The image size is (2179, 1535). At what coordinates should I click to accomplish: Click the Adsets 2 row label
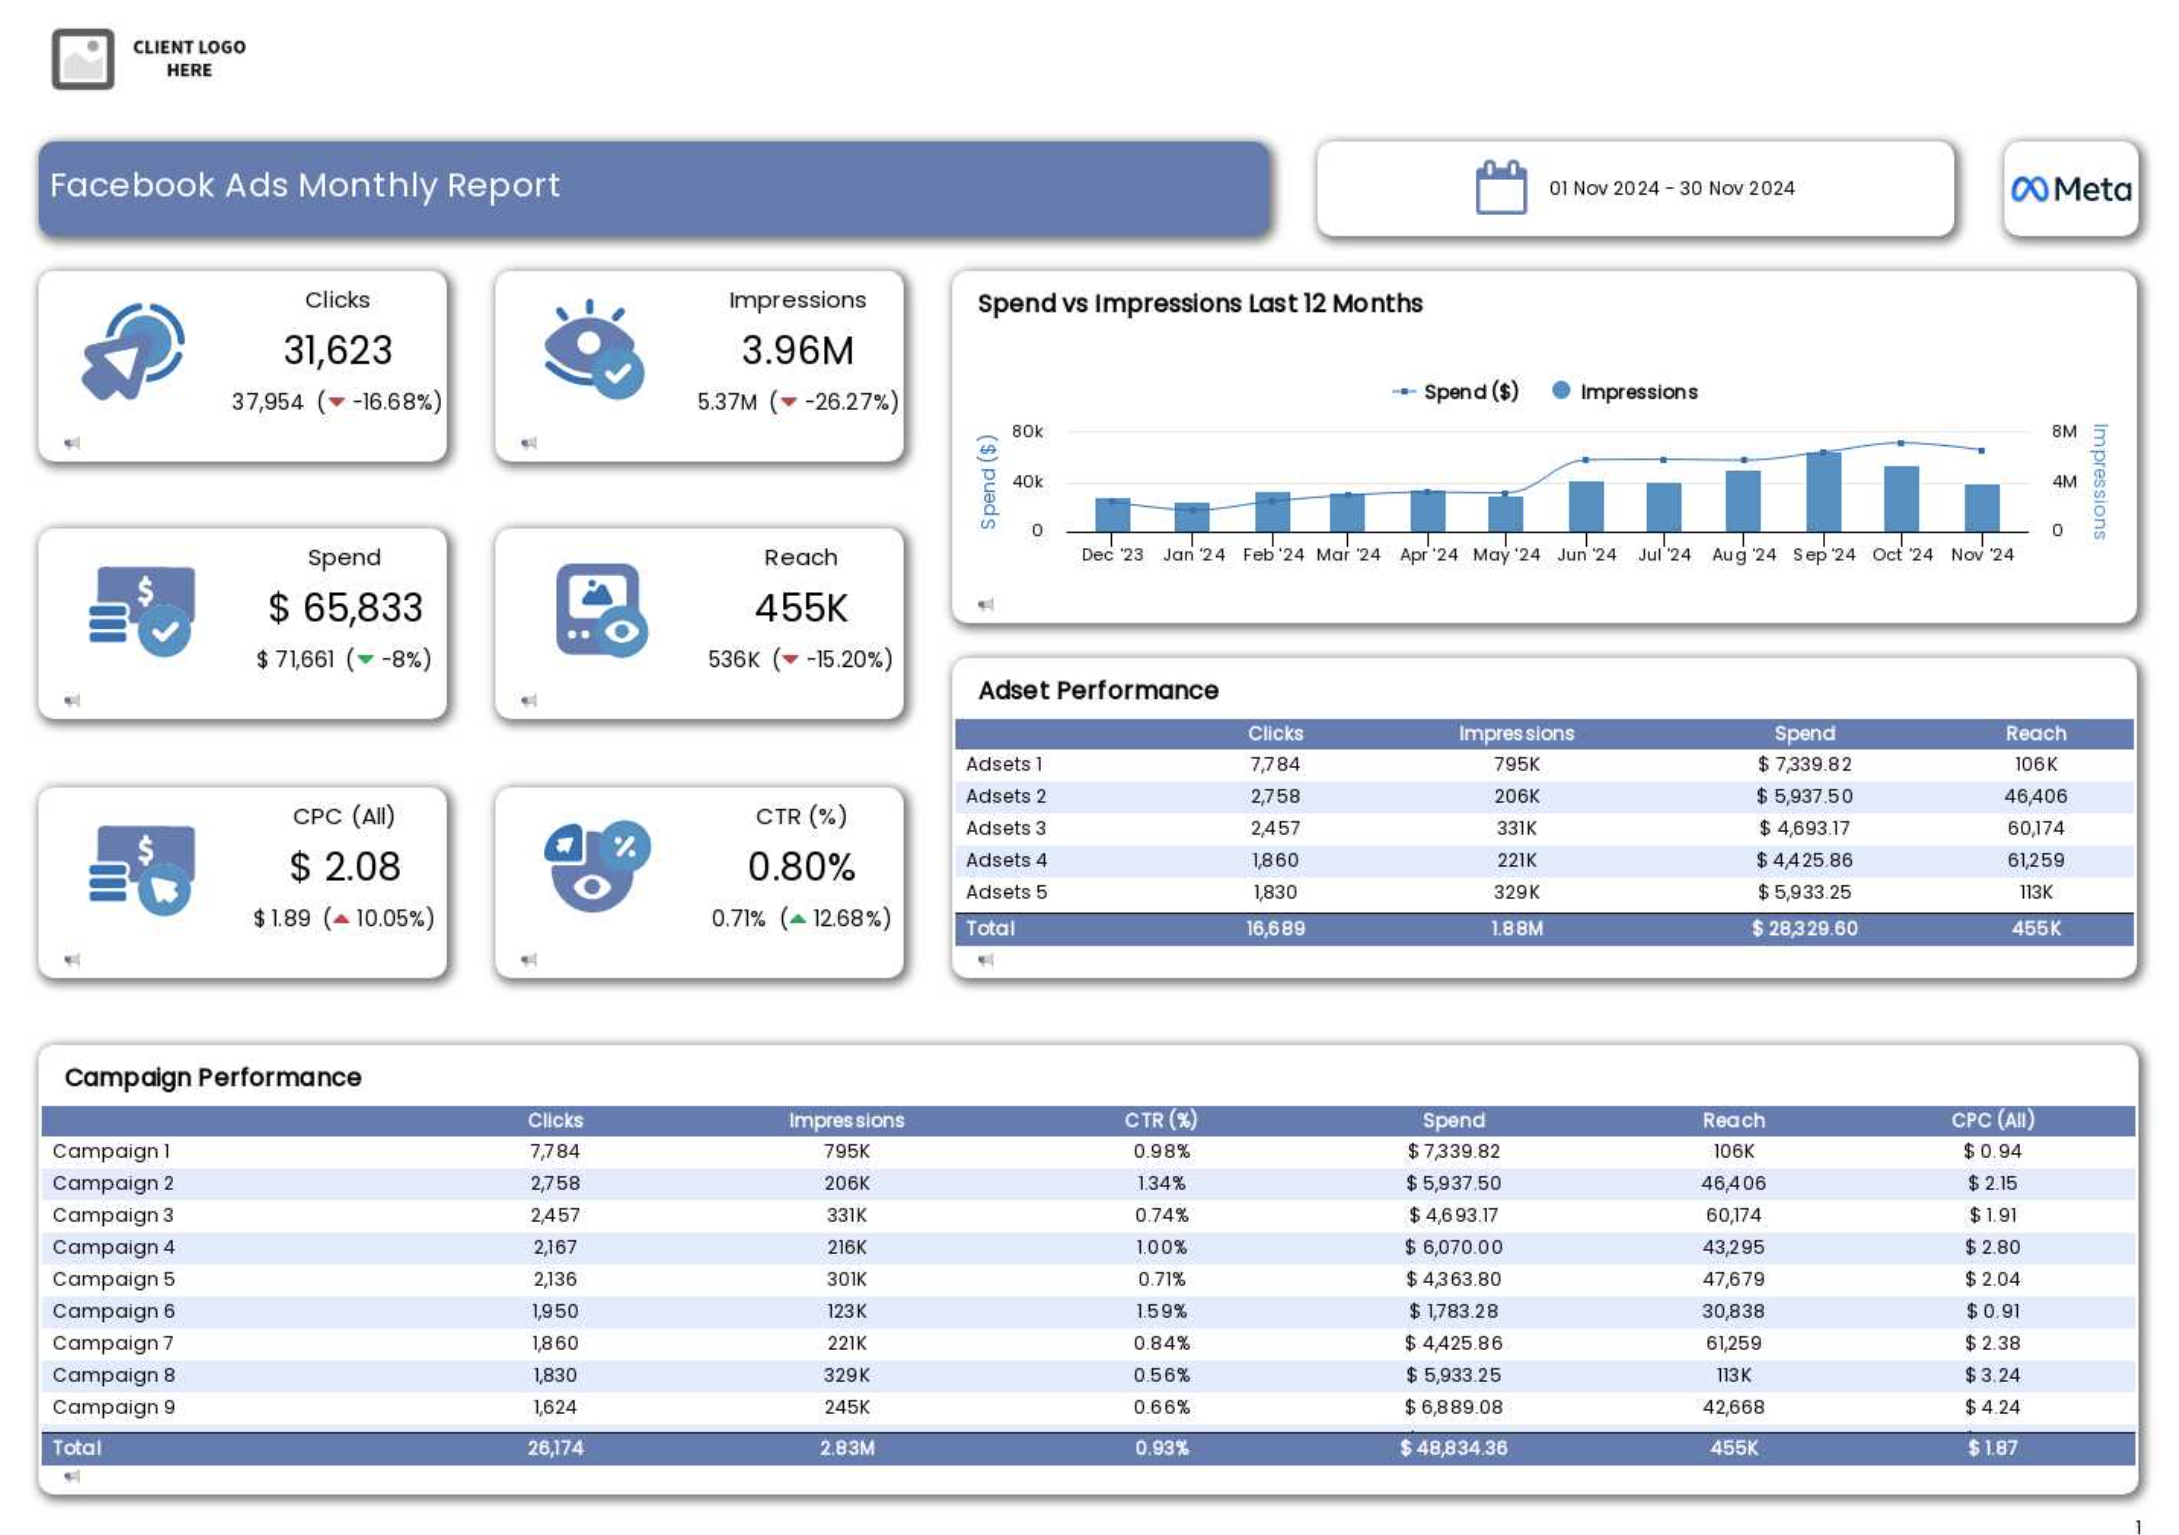point(1006,796)
